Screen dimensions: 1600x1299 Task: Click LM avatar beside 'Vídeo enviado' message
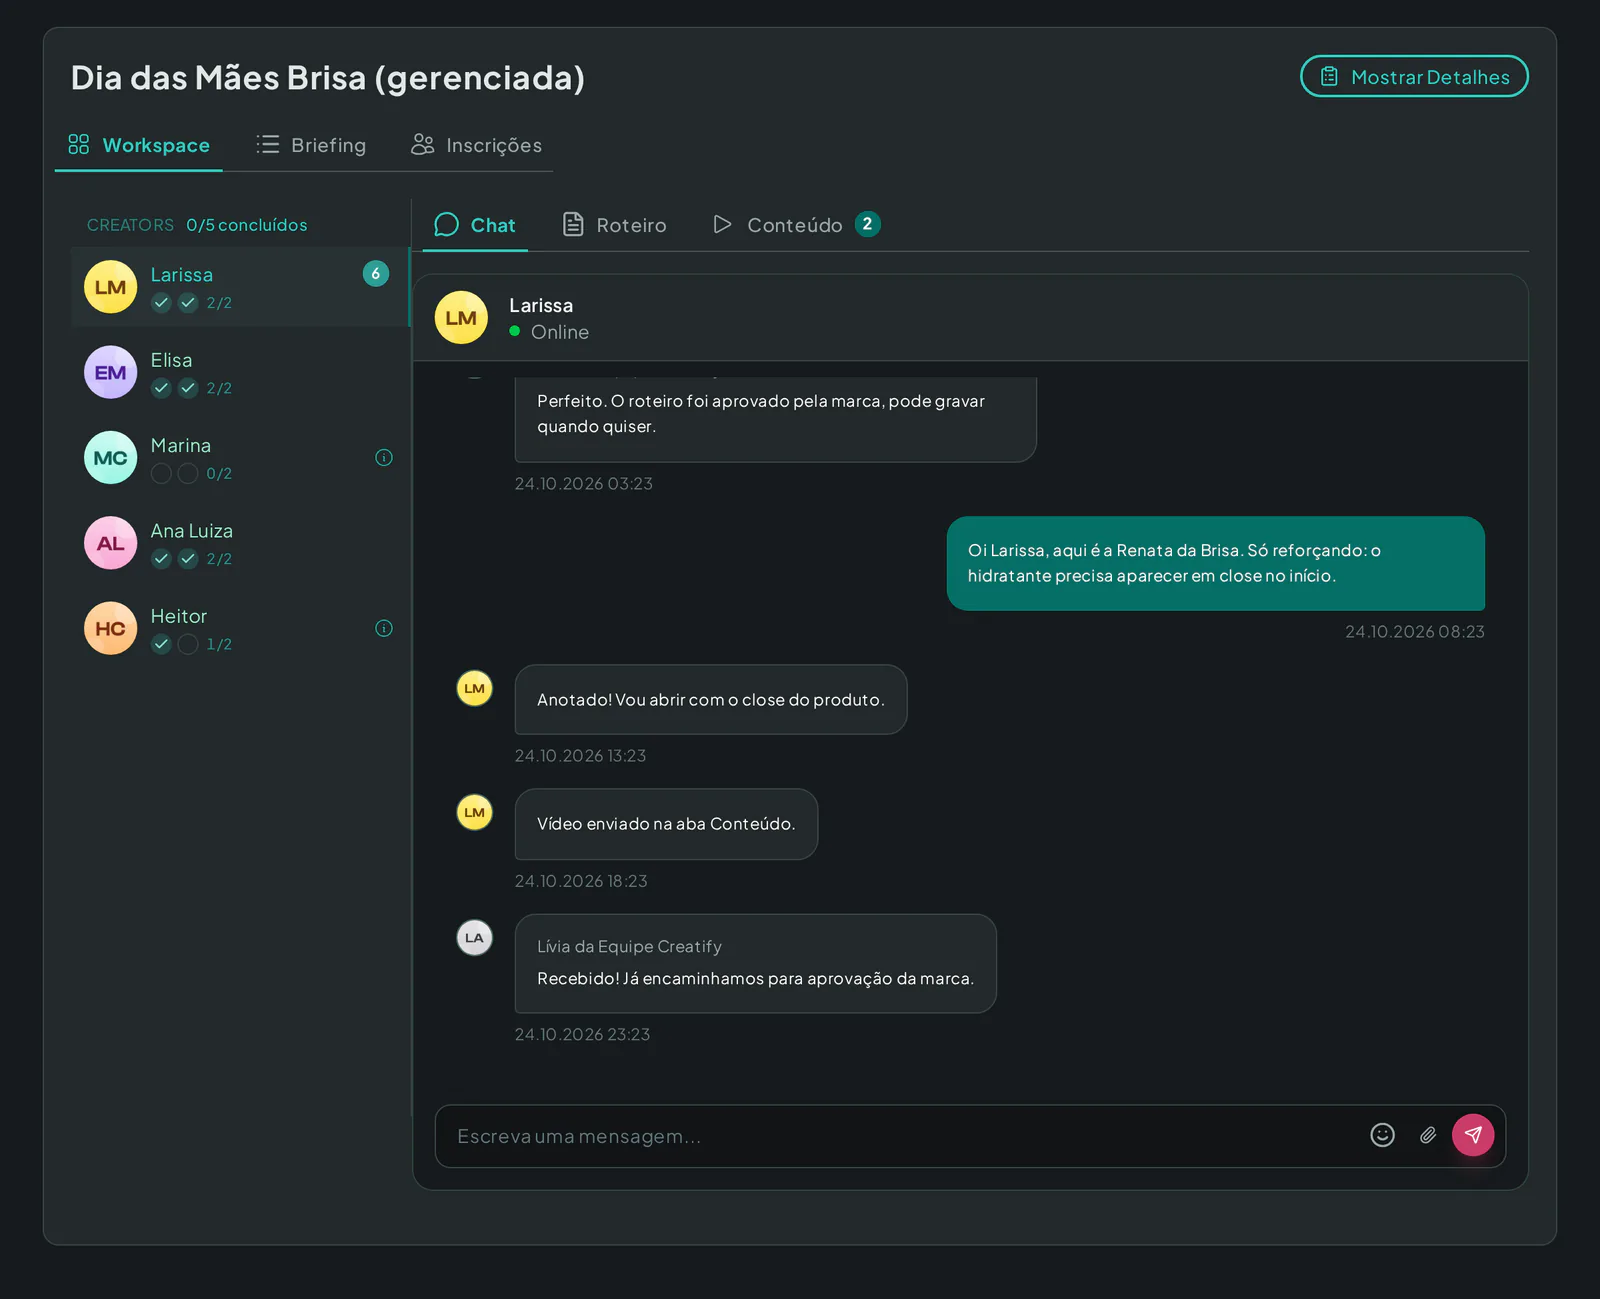[475, 812]
